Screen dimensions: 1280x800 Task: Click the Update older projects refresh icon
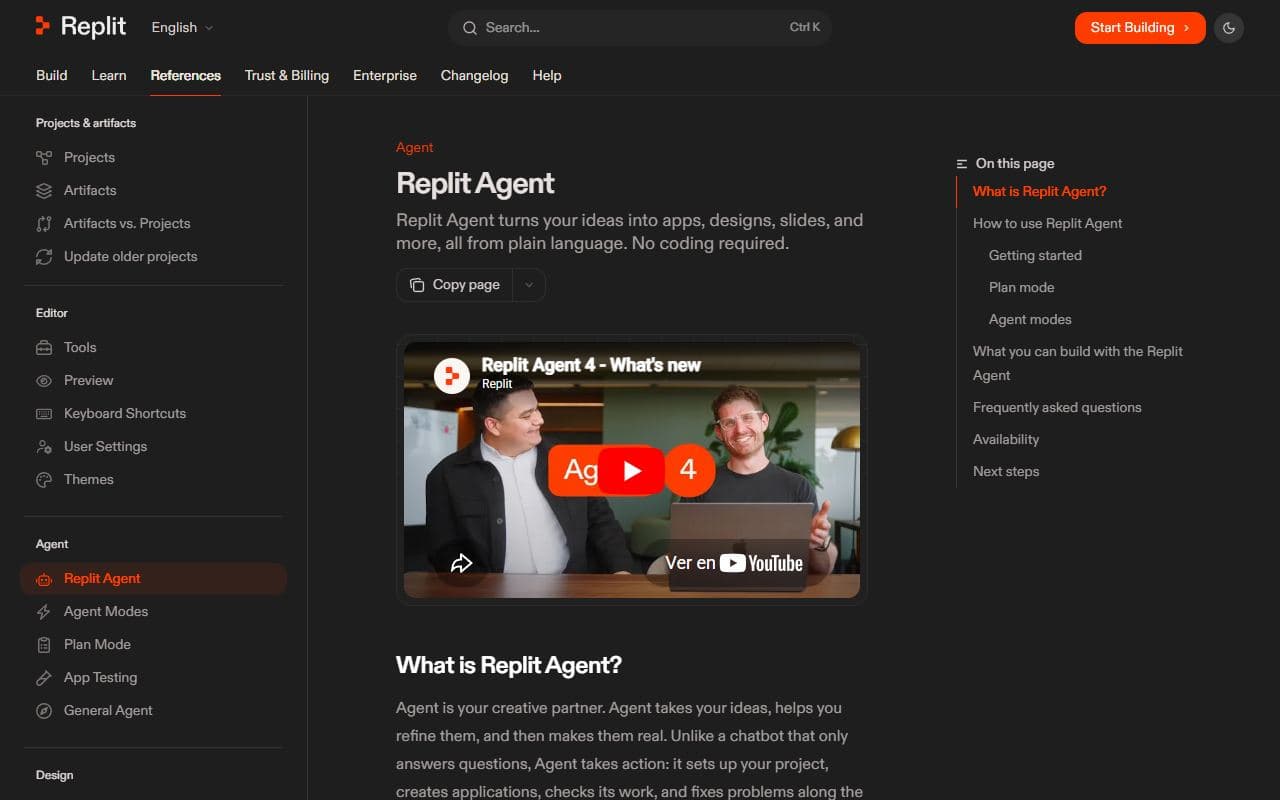click(x=44, y=256)
